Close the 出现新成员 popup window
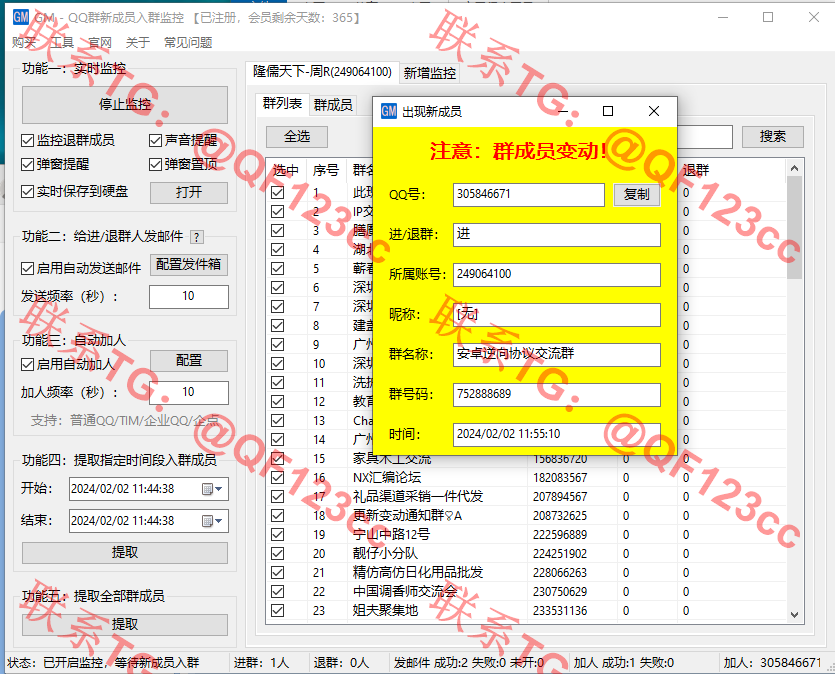This screenshot has width=835, height=674. tap(654, 111)
